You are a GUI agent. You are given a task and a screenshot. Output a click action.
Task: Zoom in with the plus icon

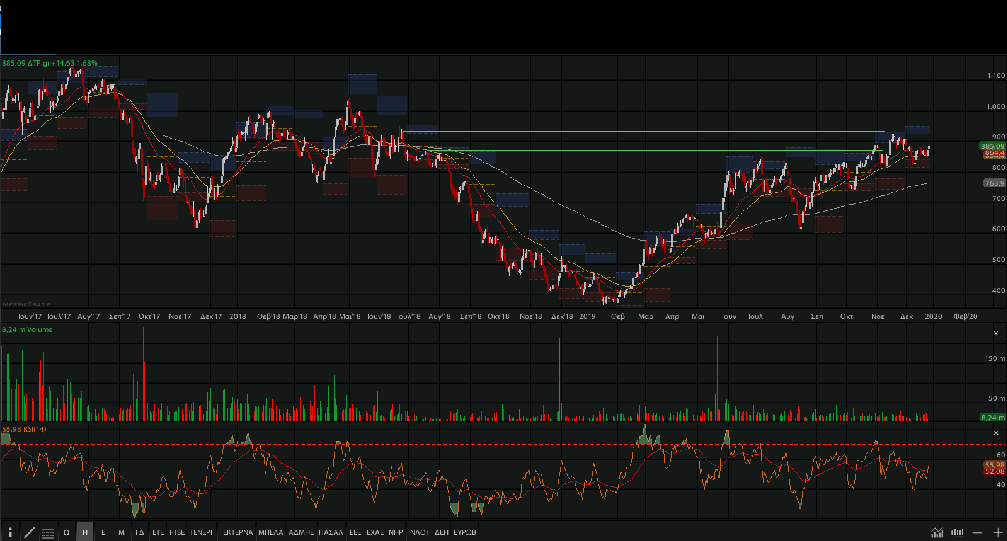click(996, 532)
